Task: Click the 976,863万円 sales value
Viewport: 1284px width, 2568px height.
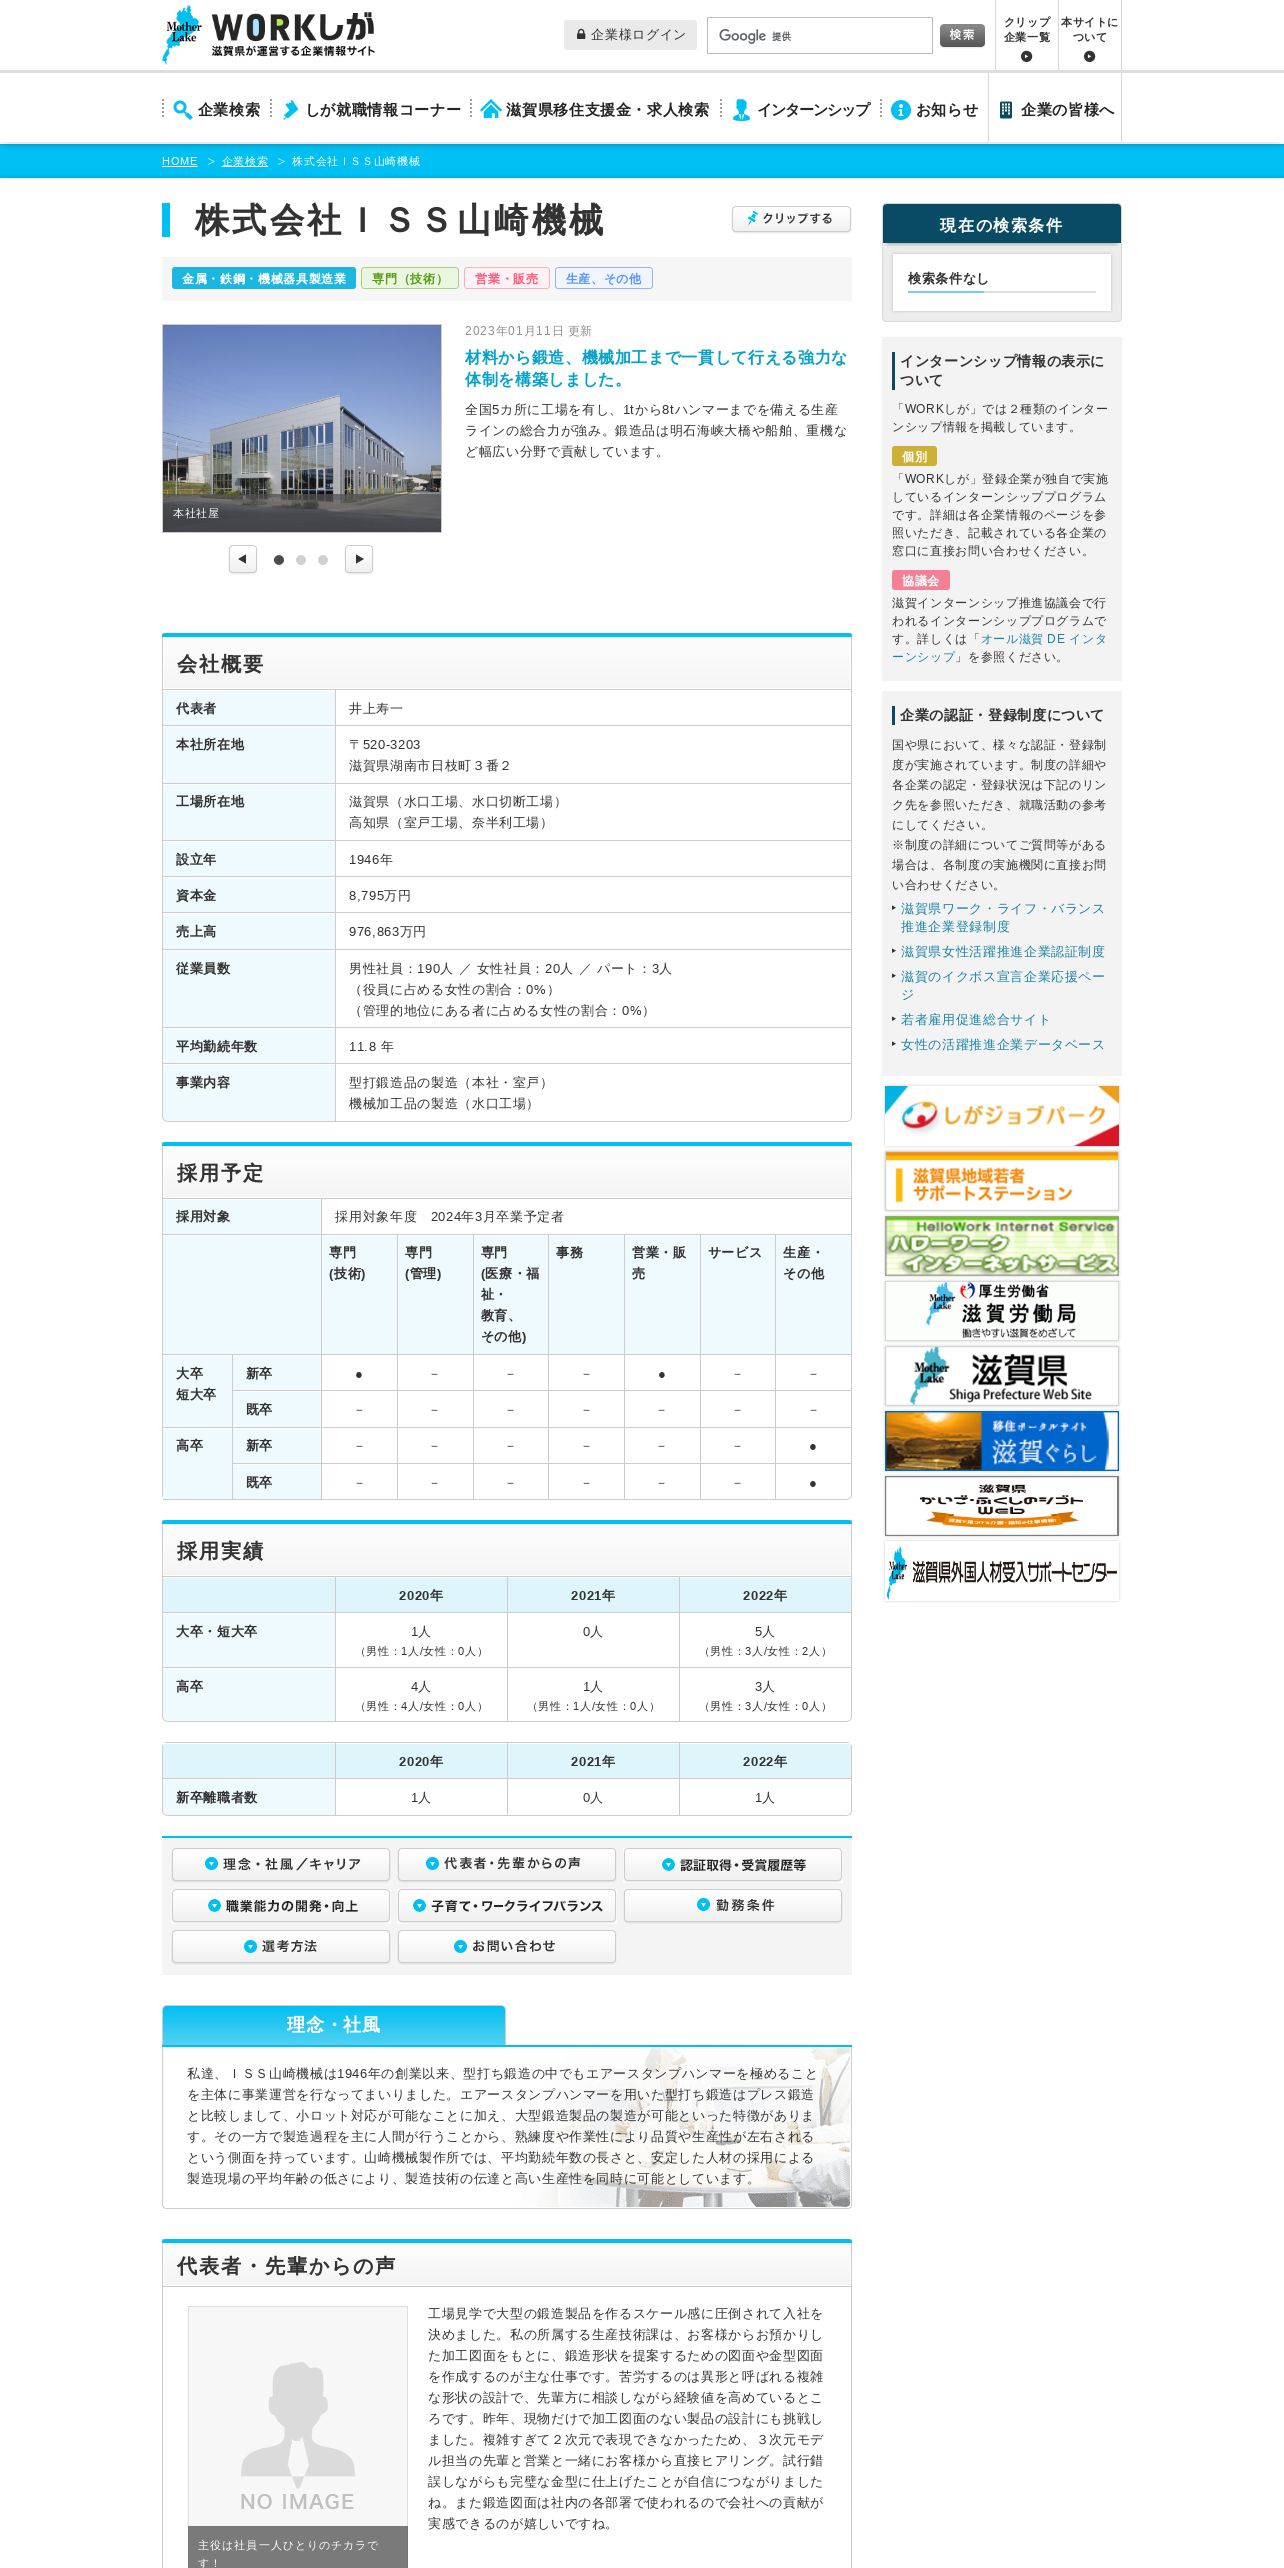Action: click(x=387, y=932)
